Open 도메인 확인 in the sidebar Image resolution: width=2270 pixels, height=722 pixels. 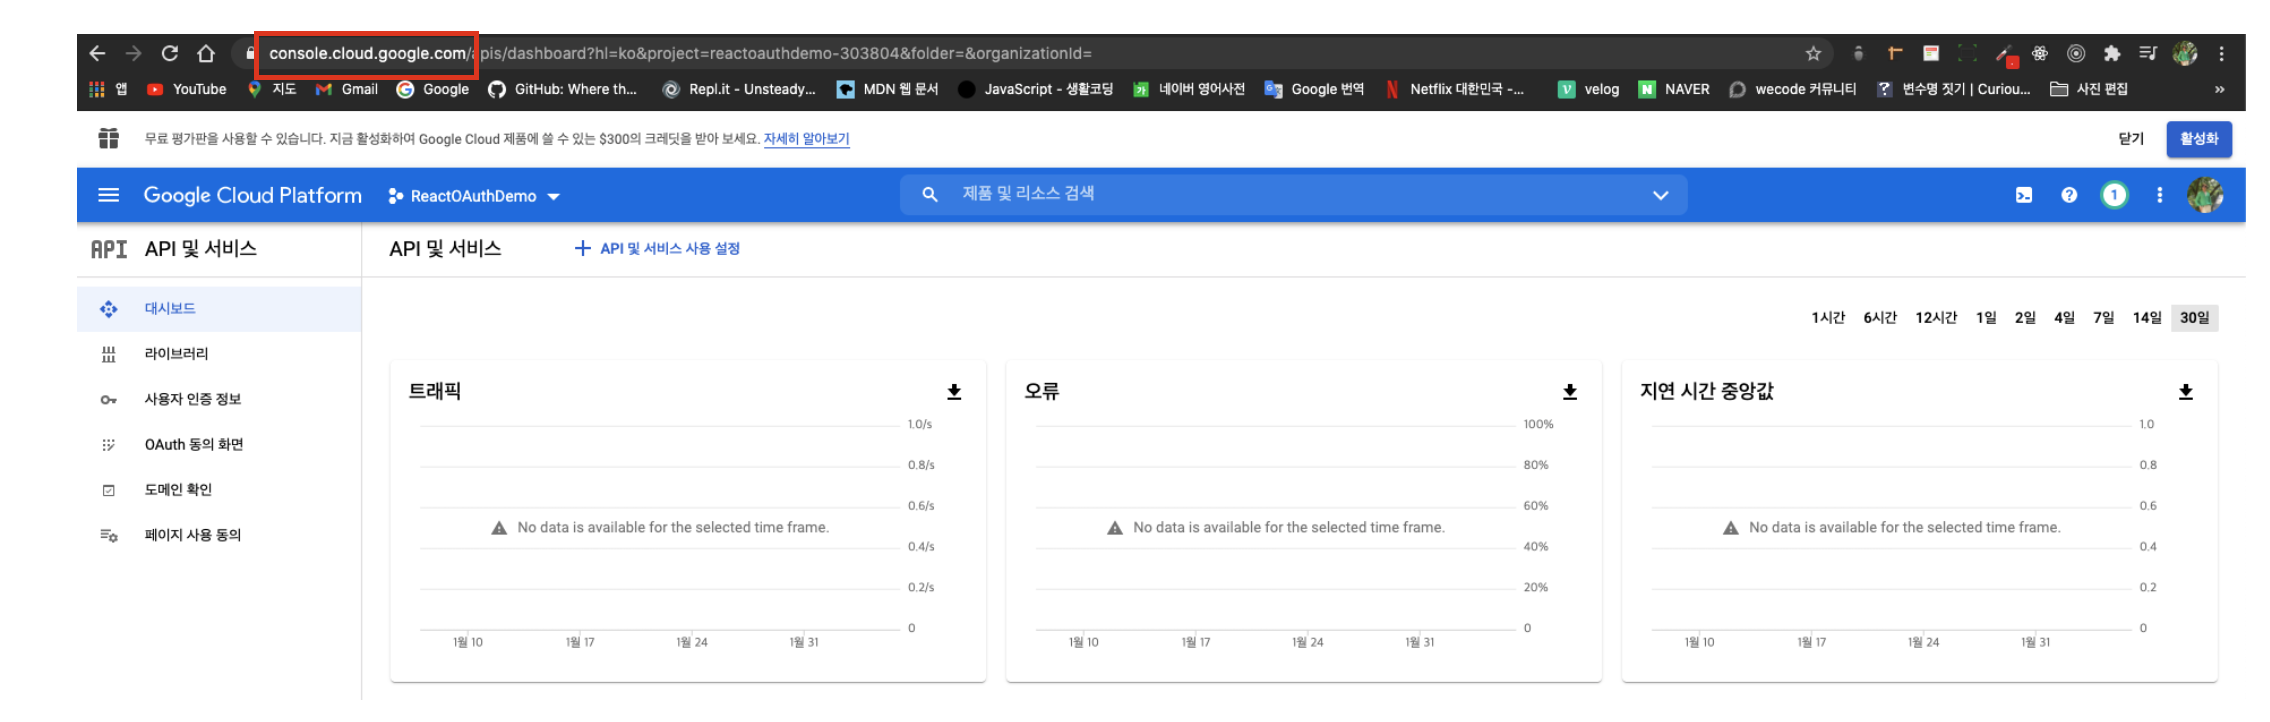(219, 489)
